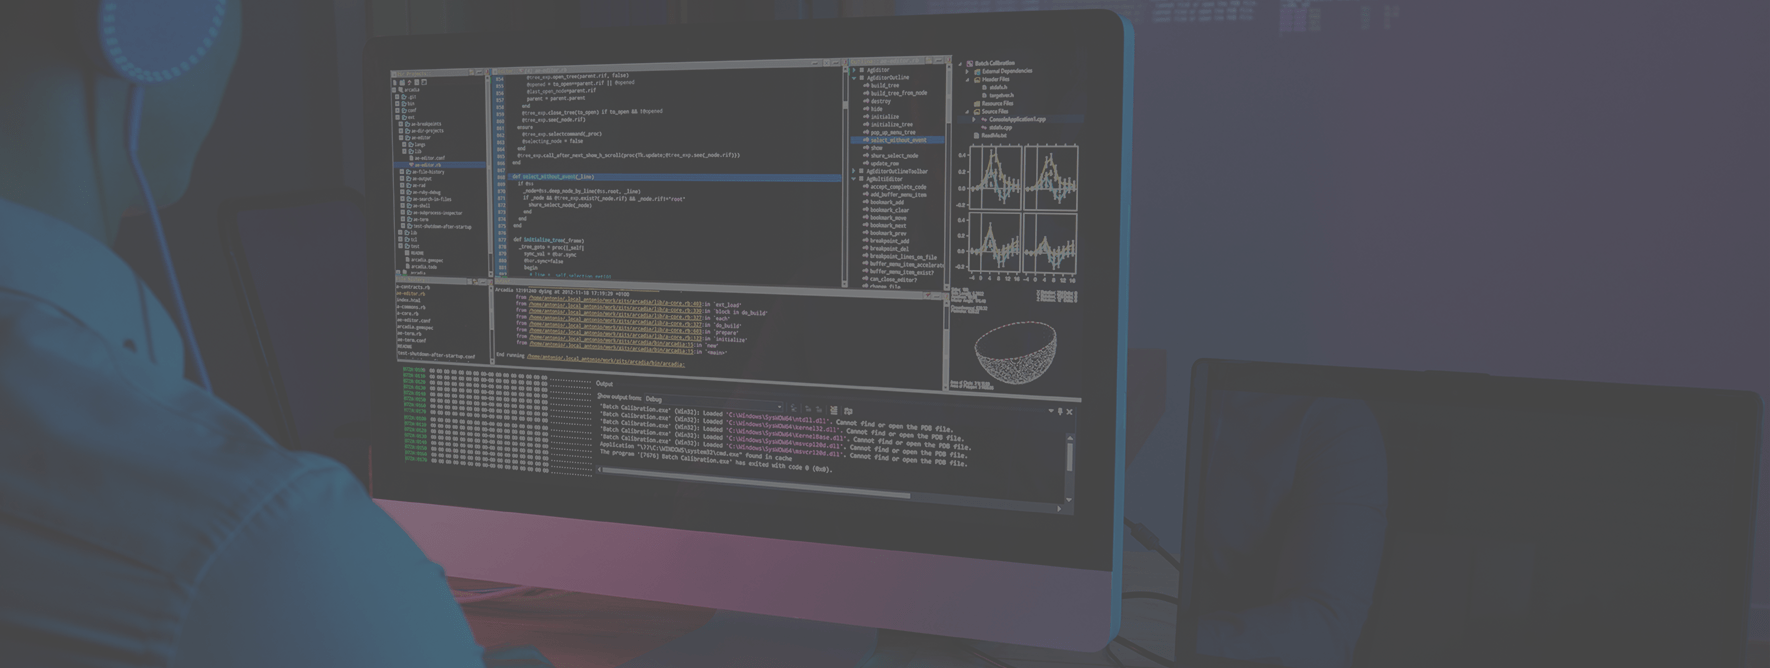The width and height of the screenshot is (1770, 668).
Task: Expand the ae-breakpoints folder
Action: pyautogui.click(x=401, y=124)
